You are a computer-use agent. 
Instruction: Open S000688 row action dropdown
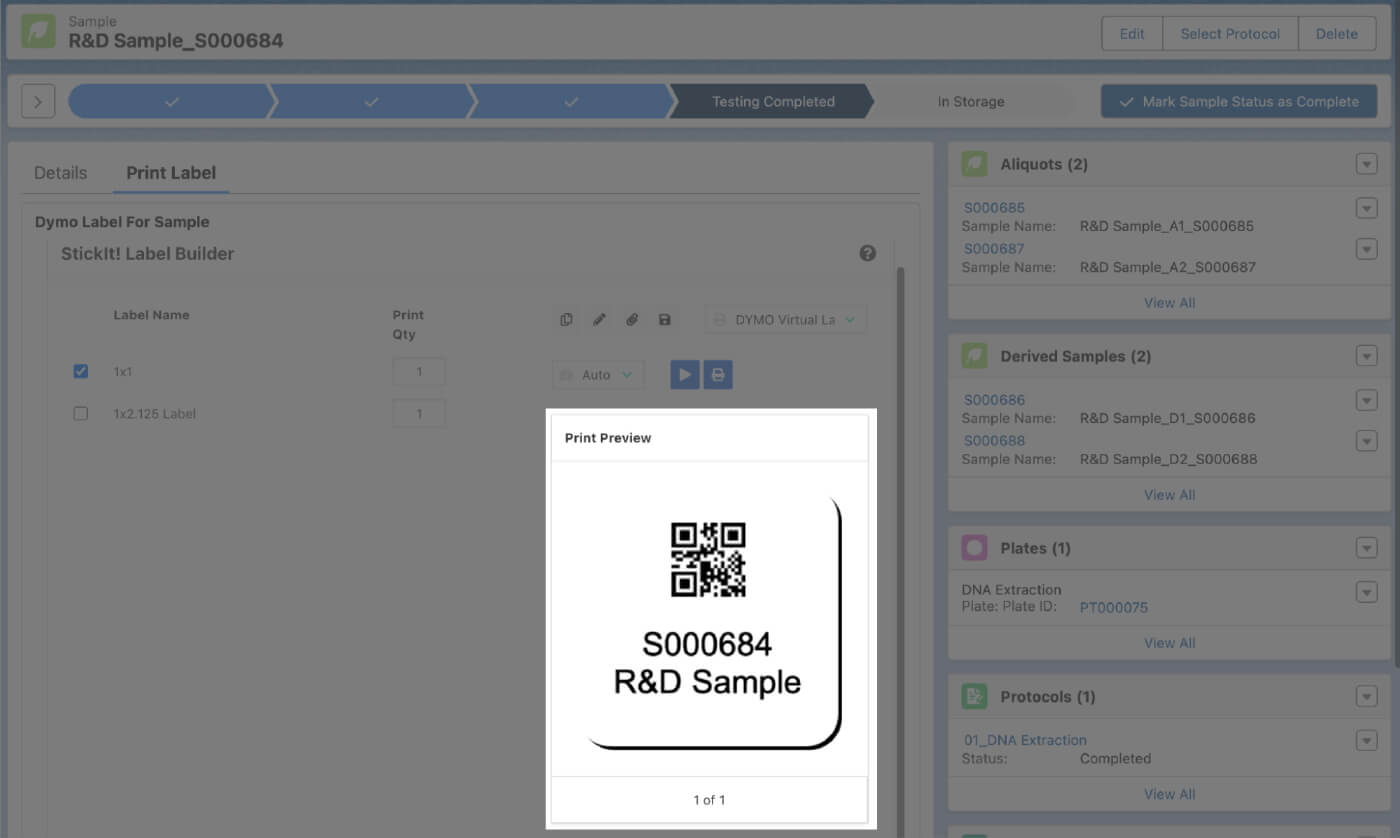tap(1367, 441)
